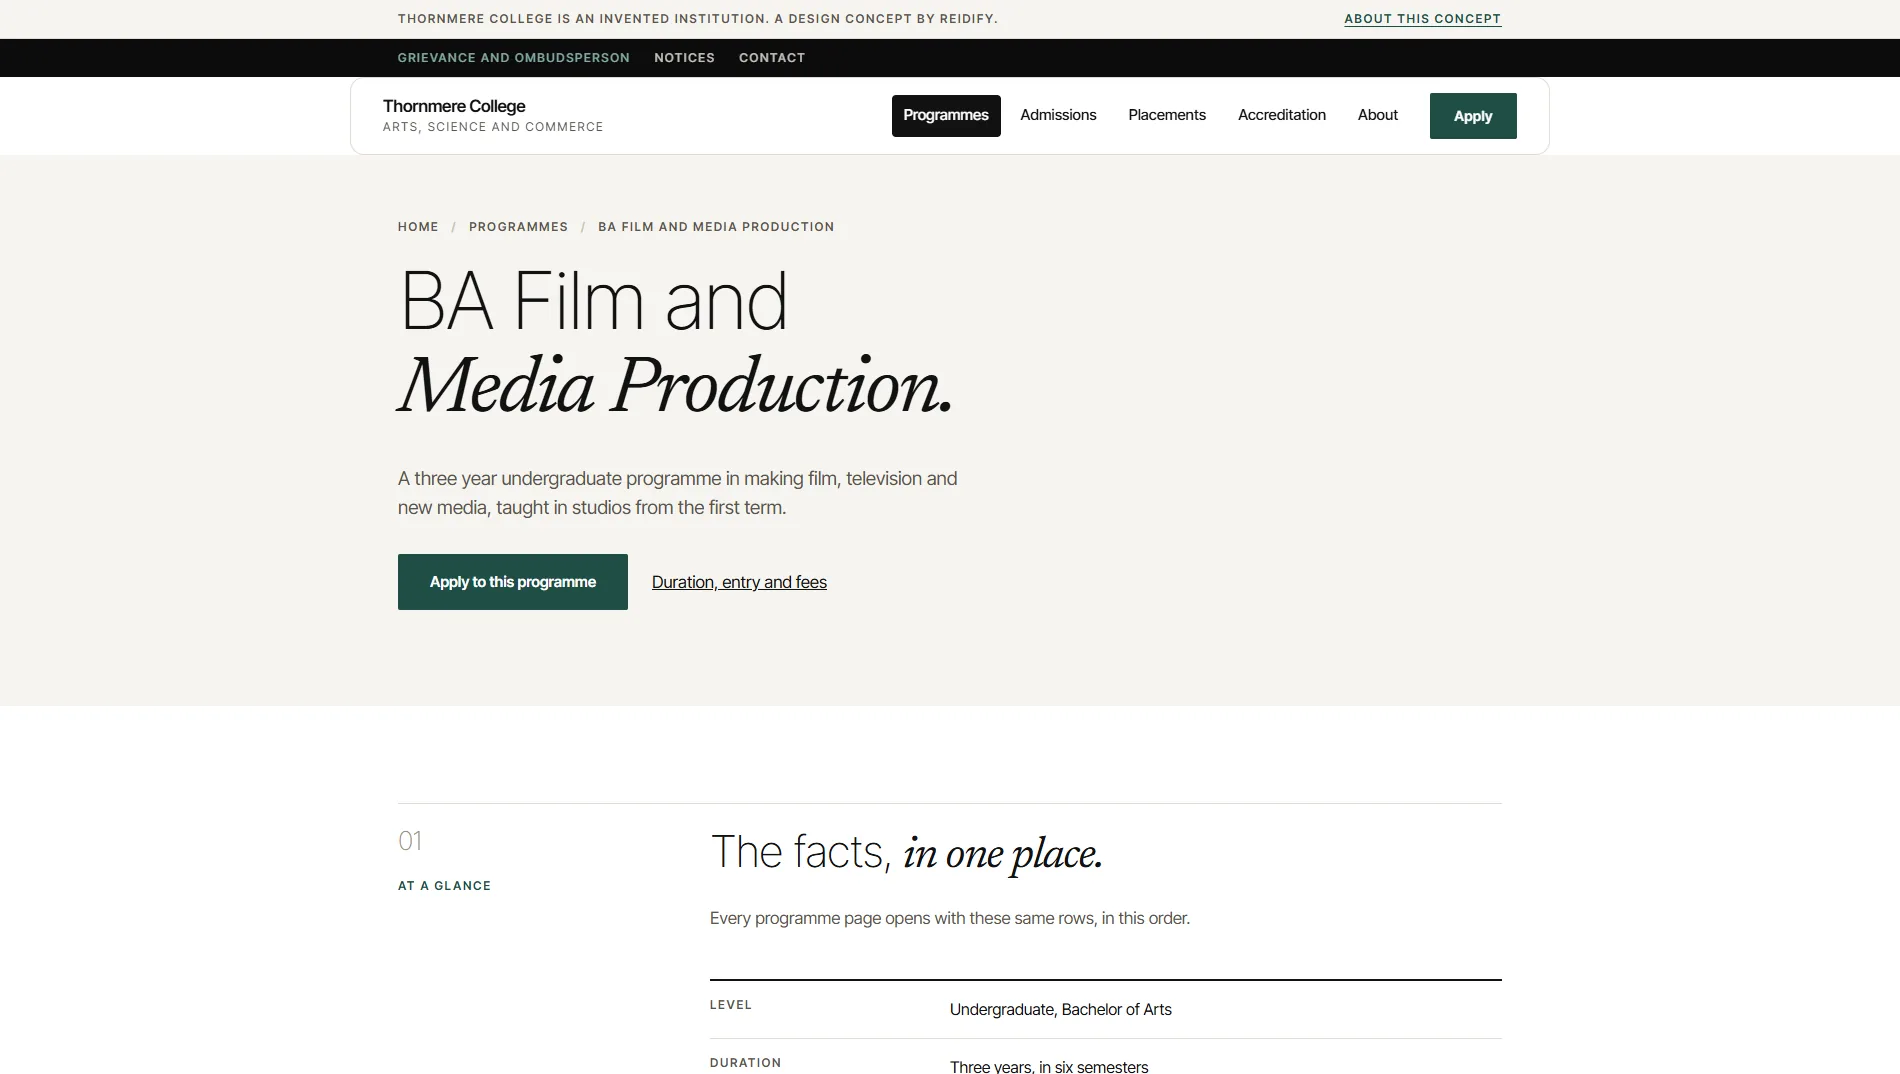Go to Notices in top bar
1900x1074 pixels.
684,58
